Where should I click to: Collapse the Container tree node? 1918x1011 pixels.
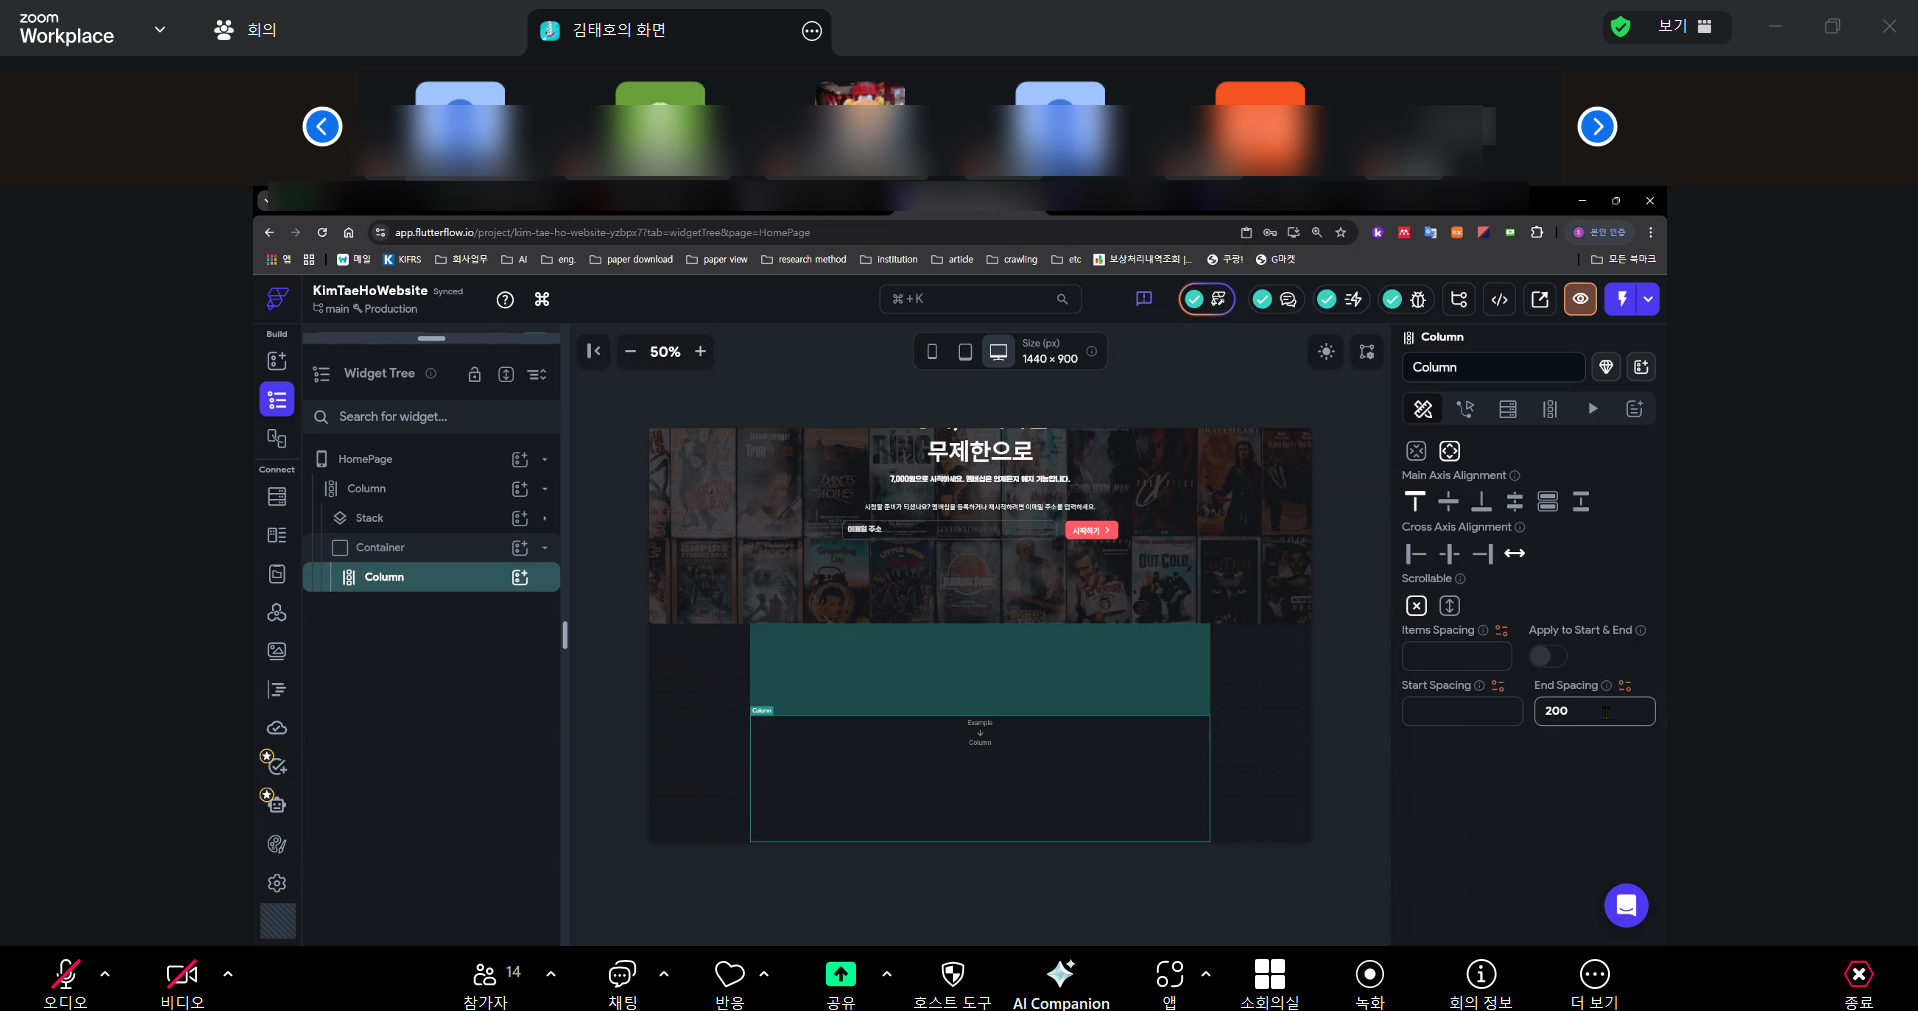click(545, 548)
